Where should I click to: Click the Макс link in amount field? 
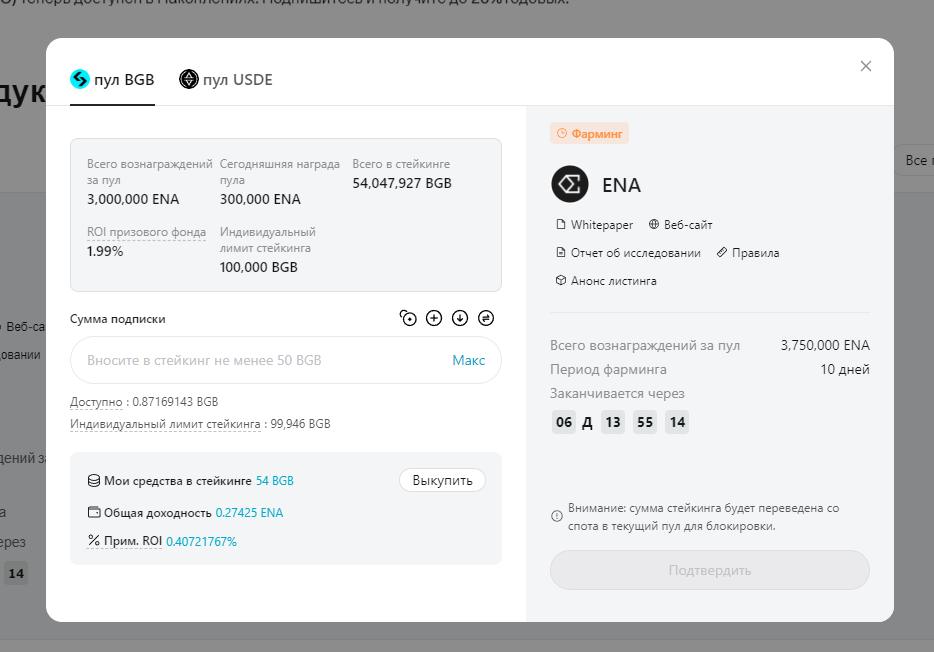468,360
